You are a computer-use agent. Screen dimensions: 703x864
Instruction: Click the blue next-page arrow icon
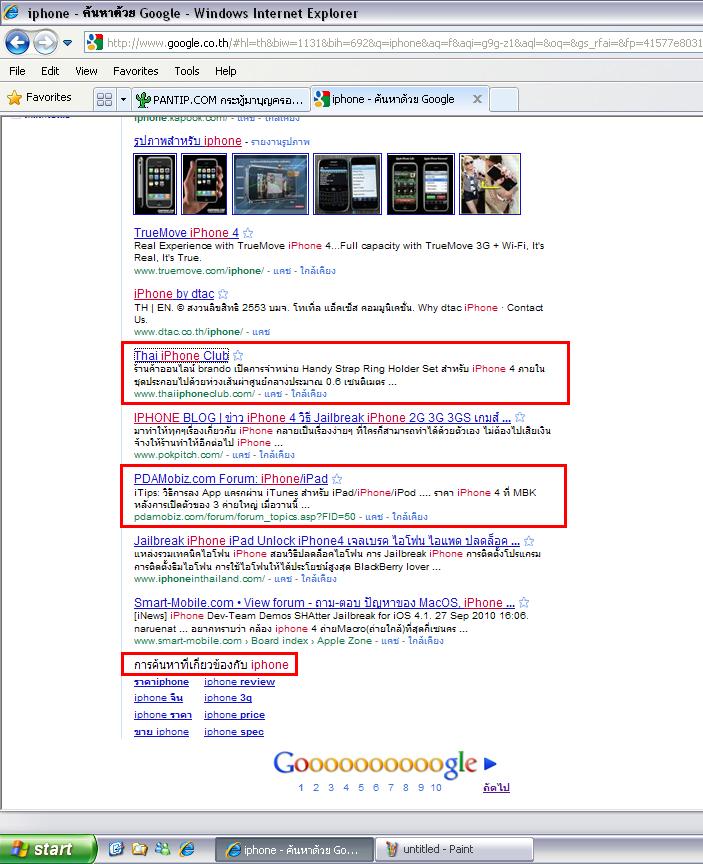click(490, 764)
